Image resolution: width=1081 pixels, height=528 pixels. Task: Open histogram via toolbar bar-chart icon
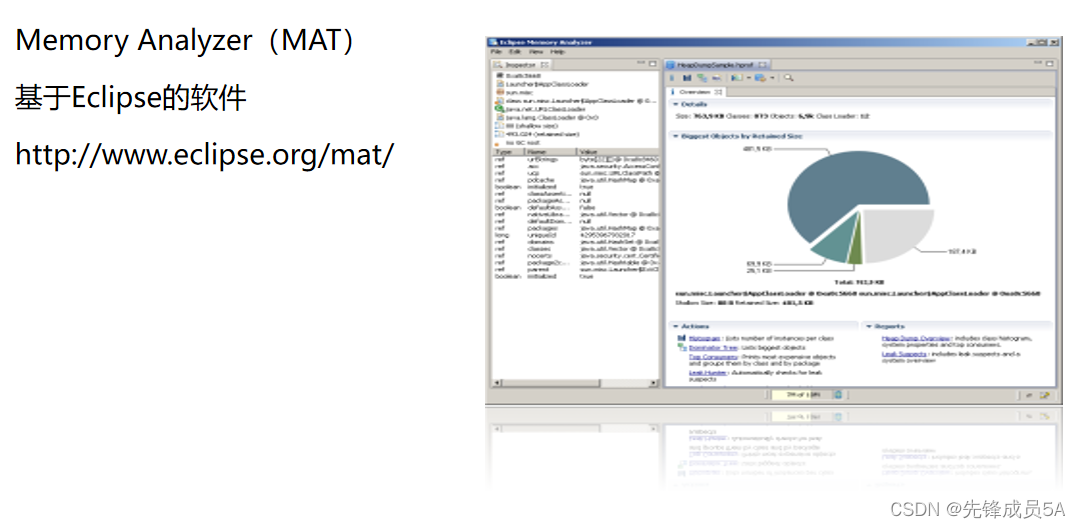coord(687,78)
